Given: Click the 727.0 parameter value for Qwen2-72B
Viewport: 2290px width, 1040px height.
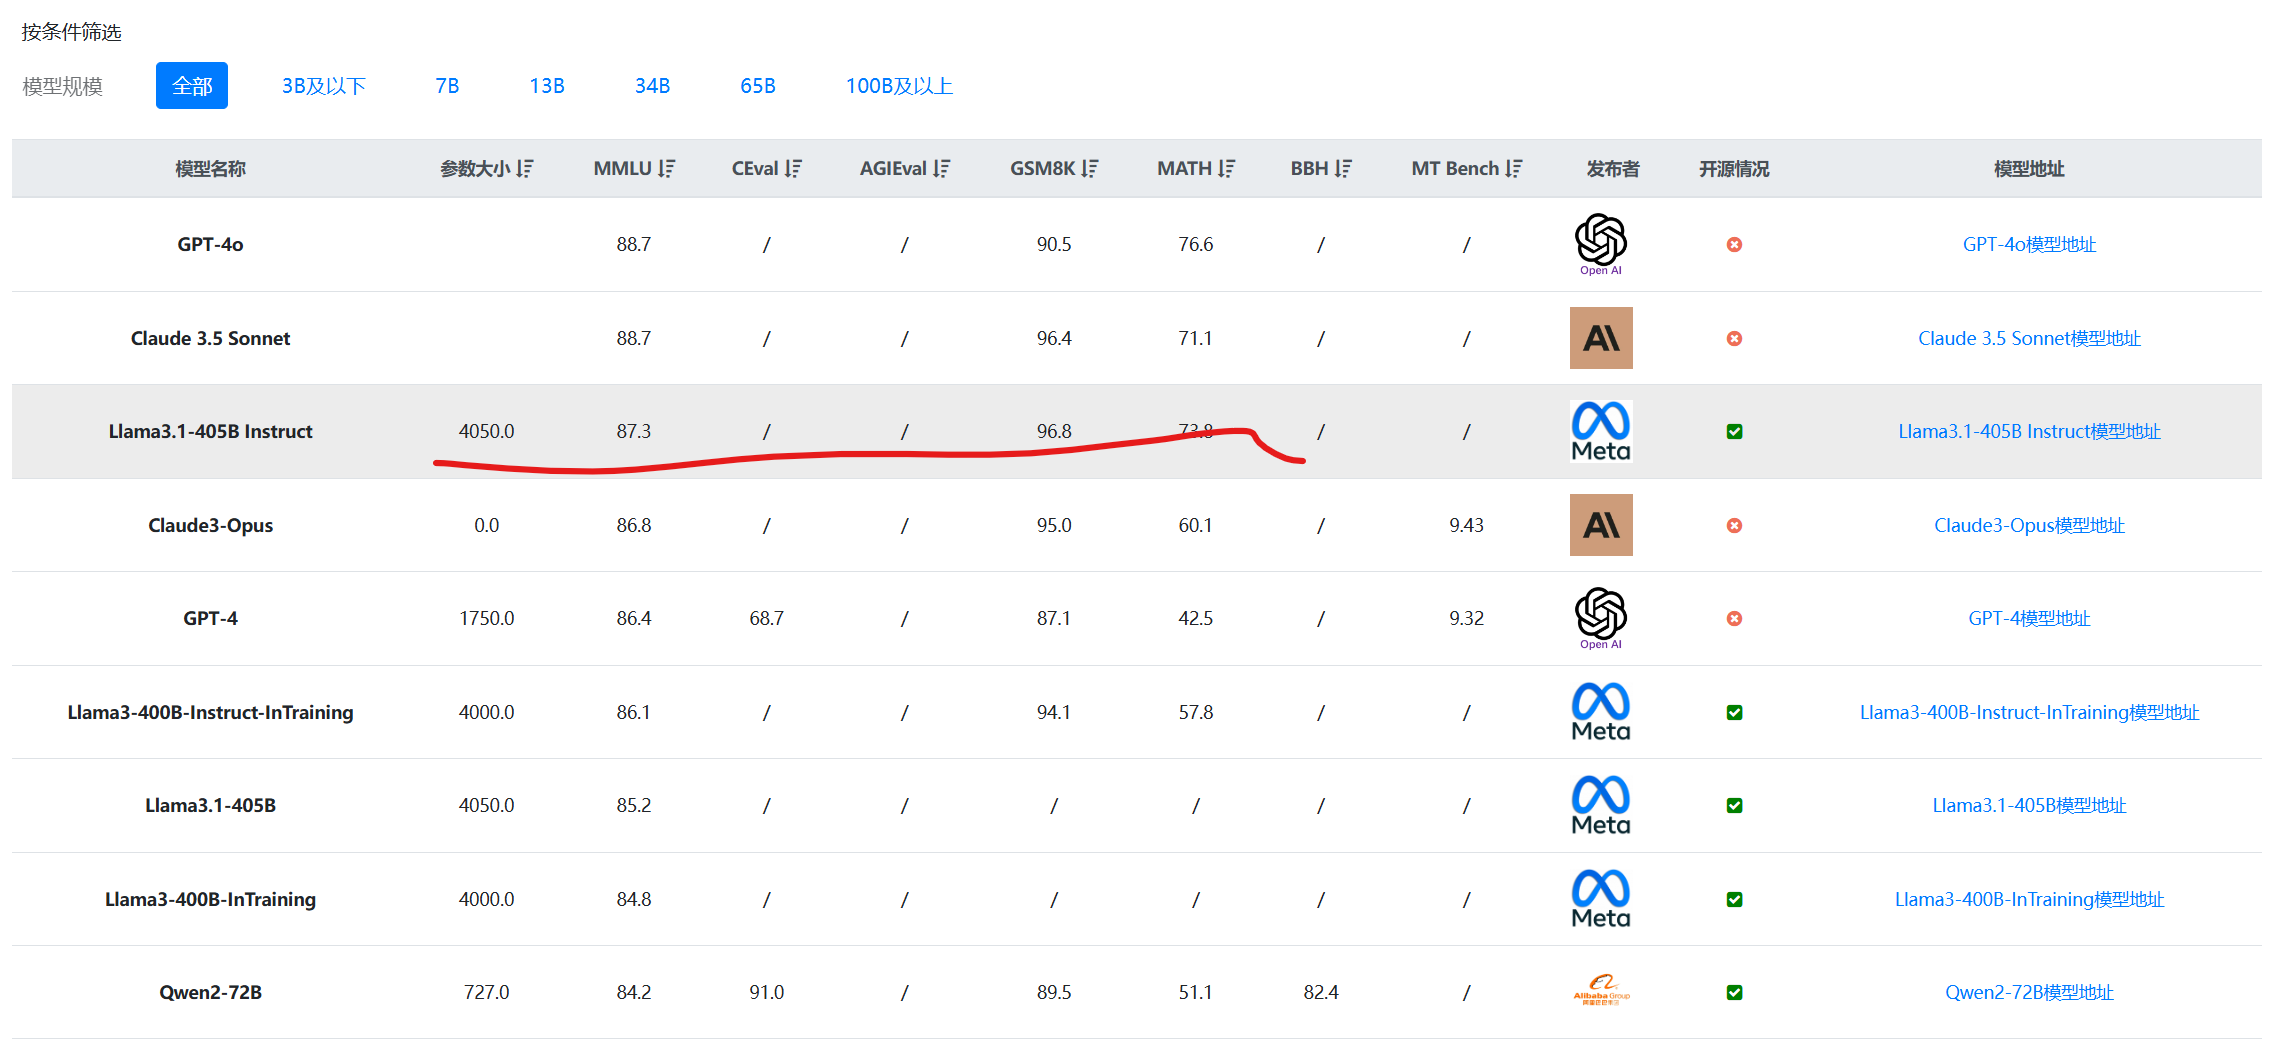Looking at the screenshot, I should tap(486, 992).
